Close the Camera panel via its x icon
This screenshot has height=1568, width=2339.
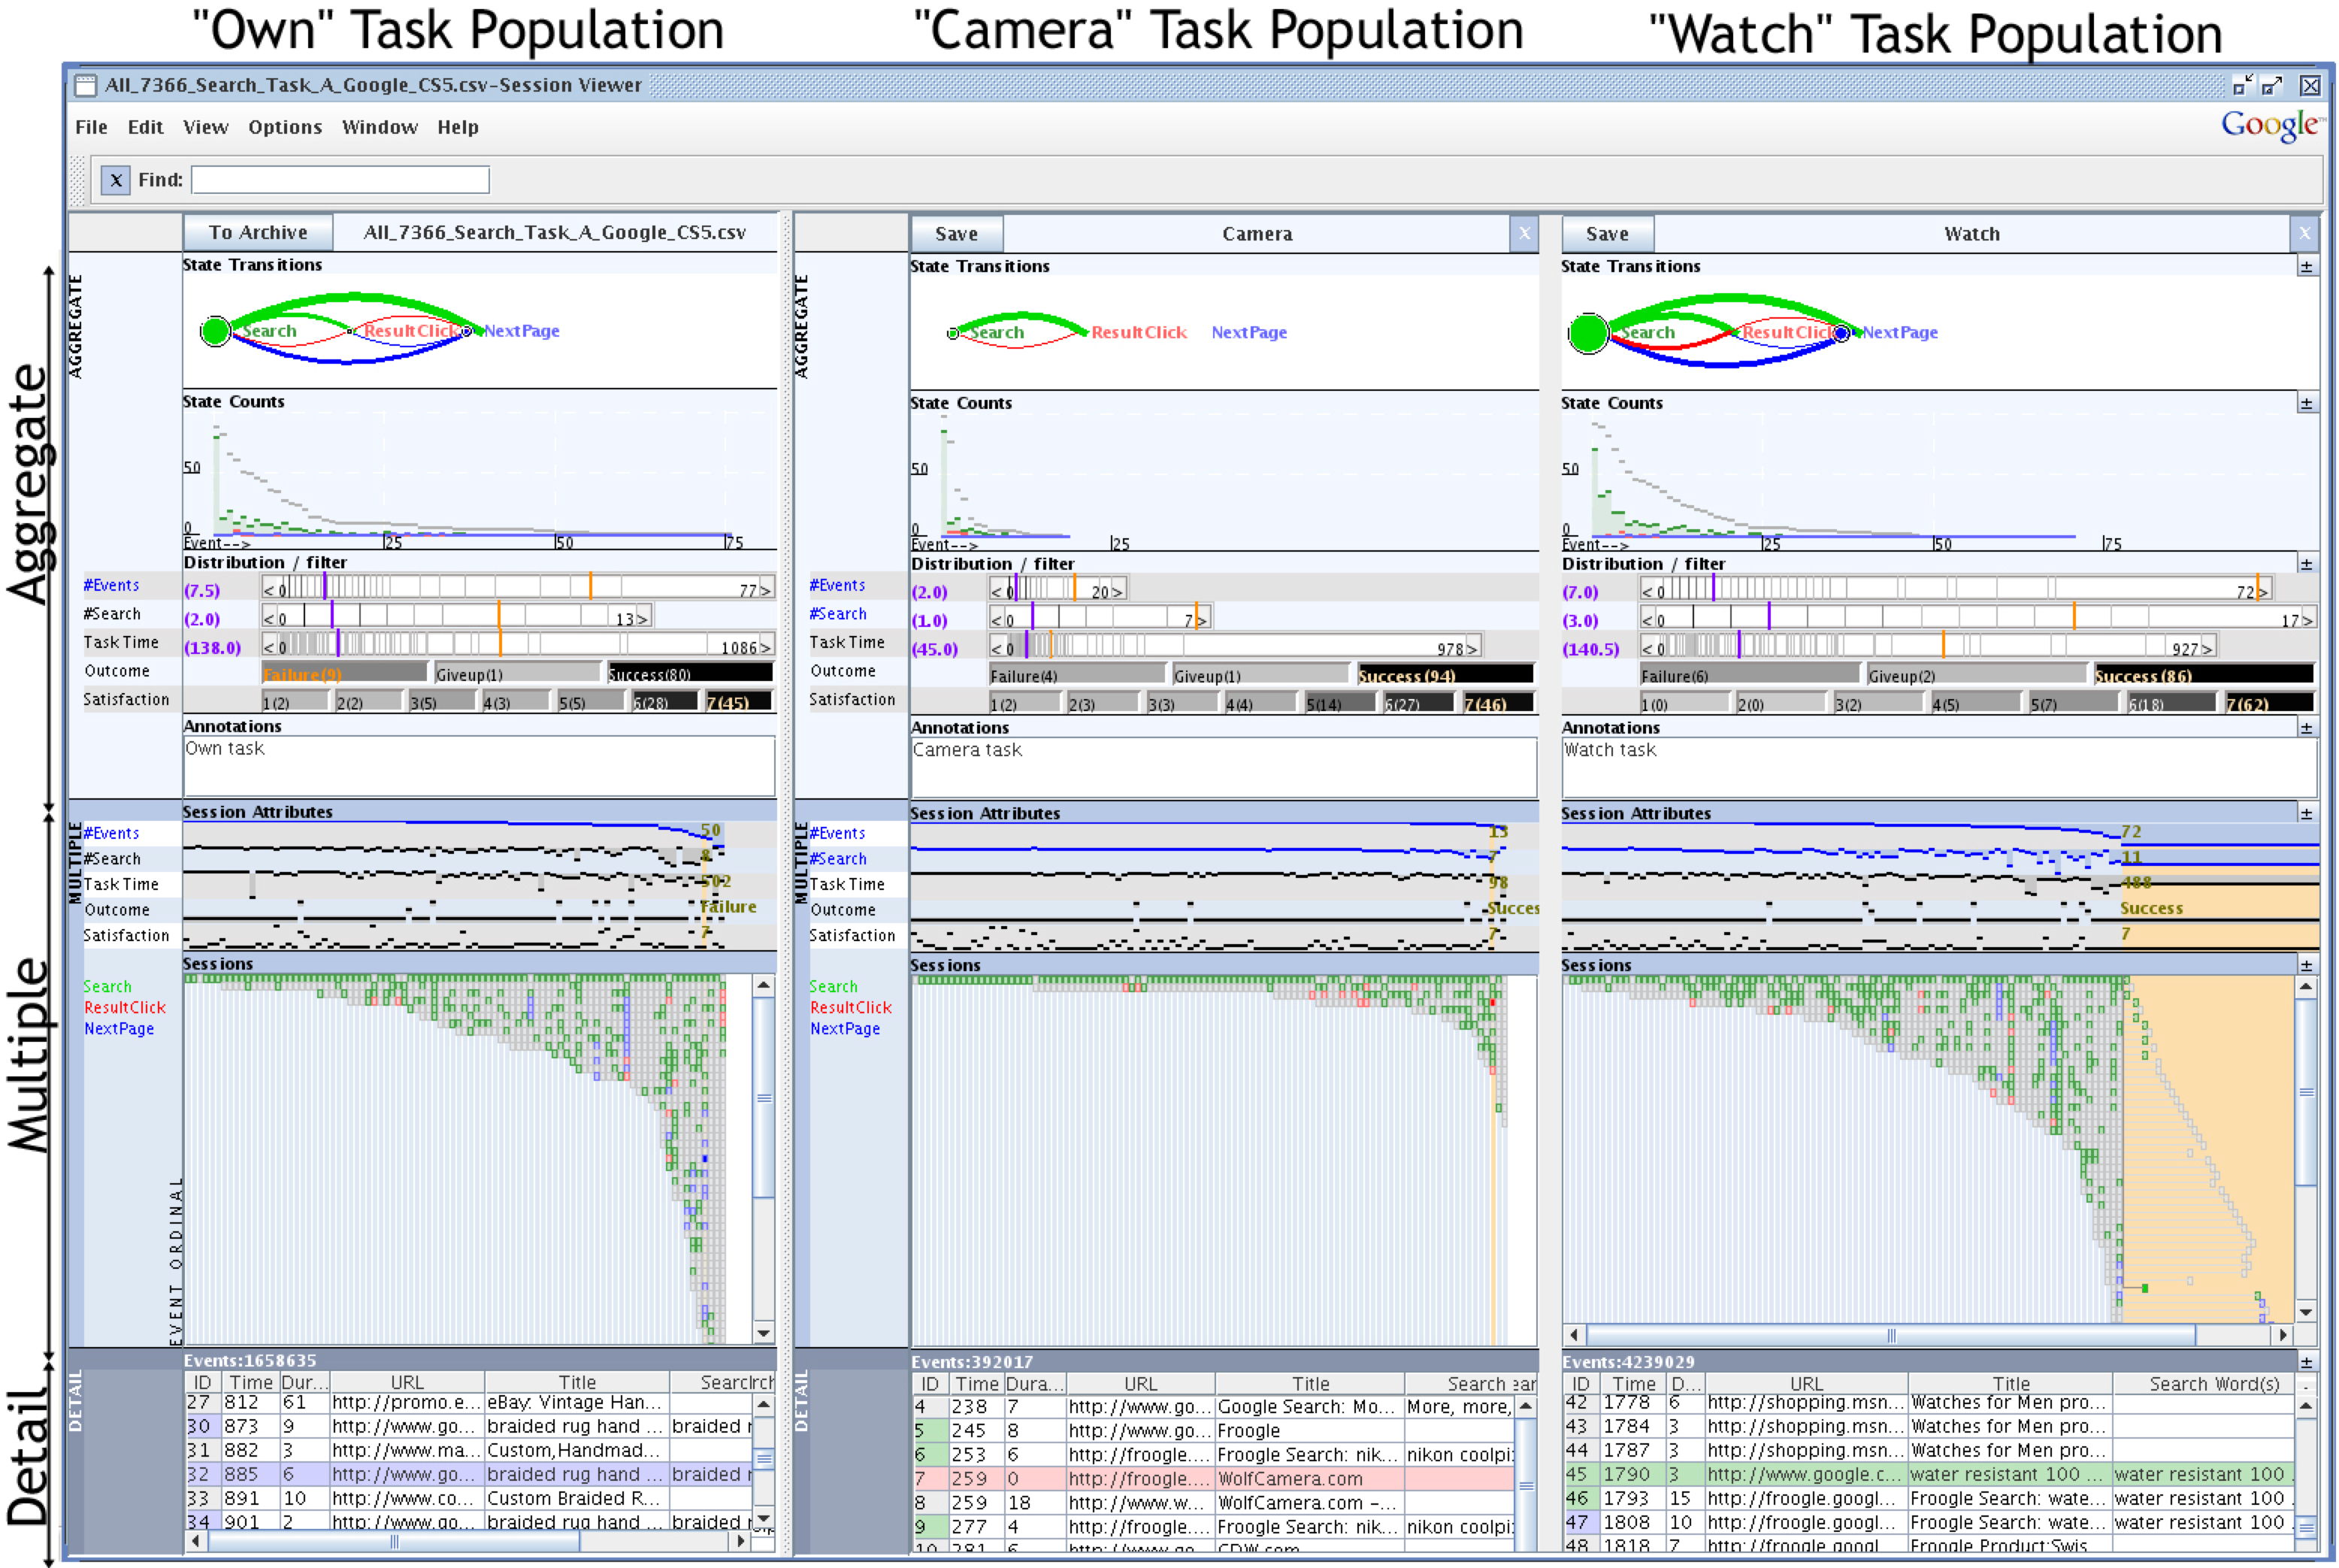[1523, 233]
